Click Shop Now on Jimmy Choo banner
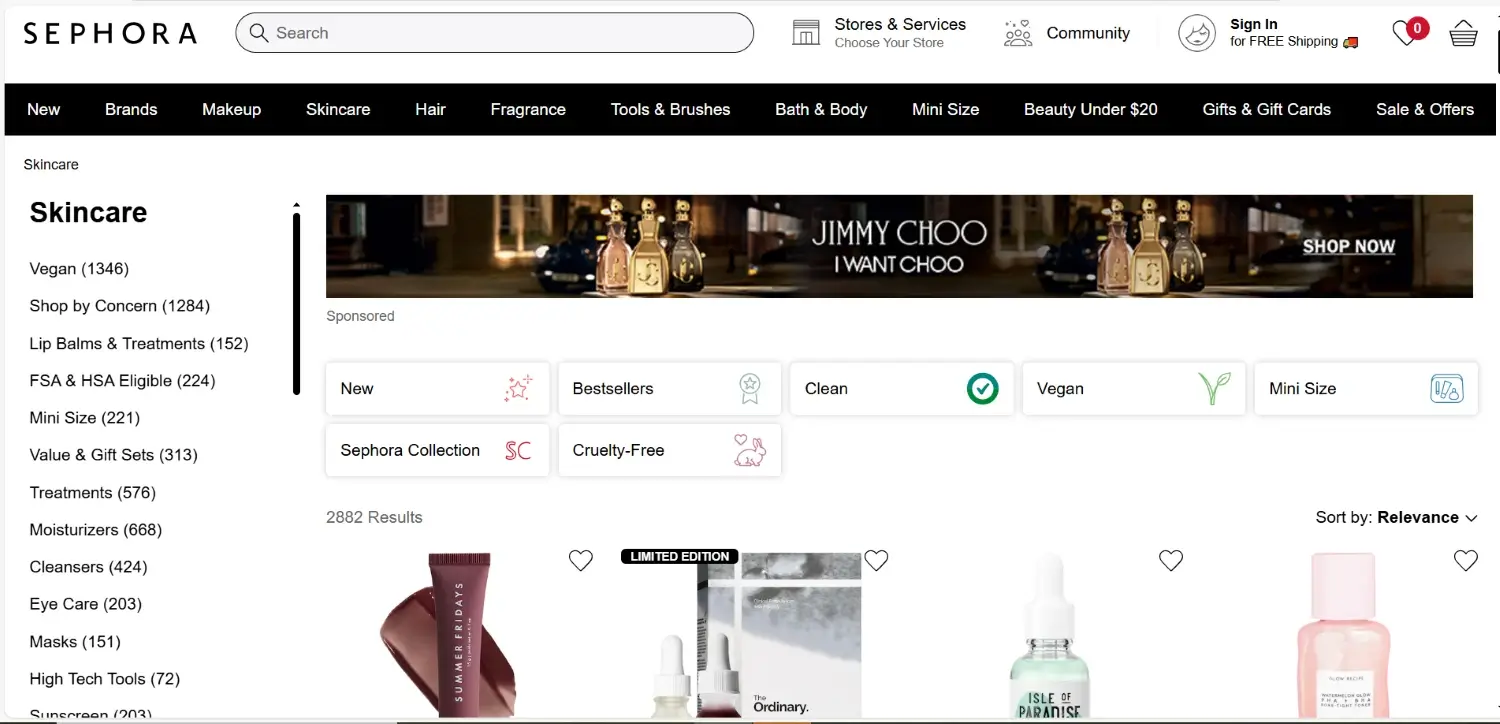 (x=1348, y=246)
